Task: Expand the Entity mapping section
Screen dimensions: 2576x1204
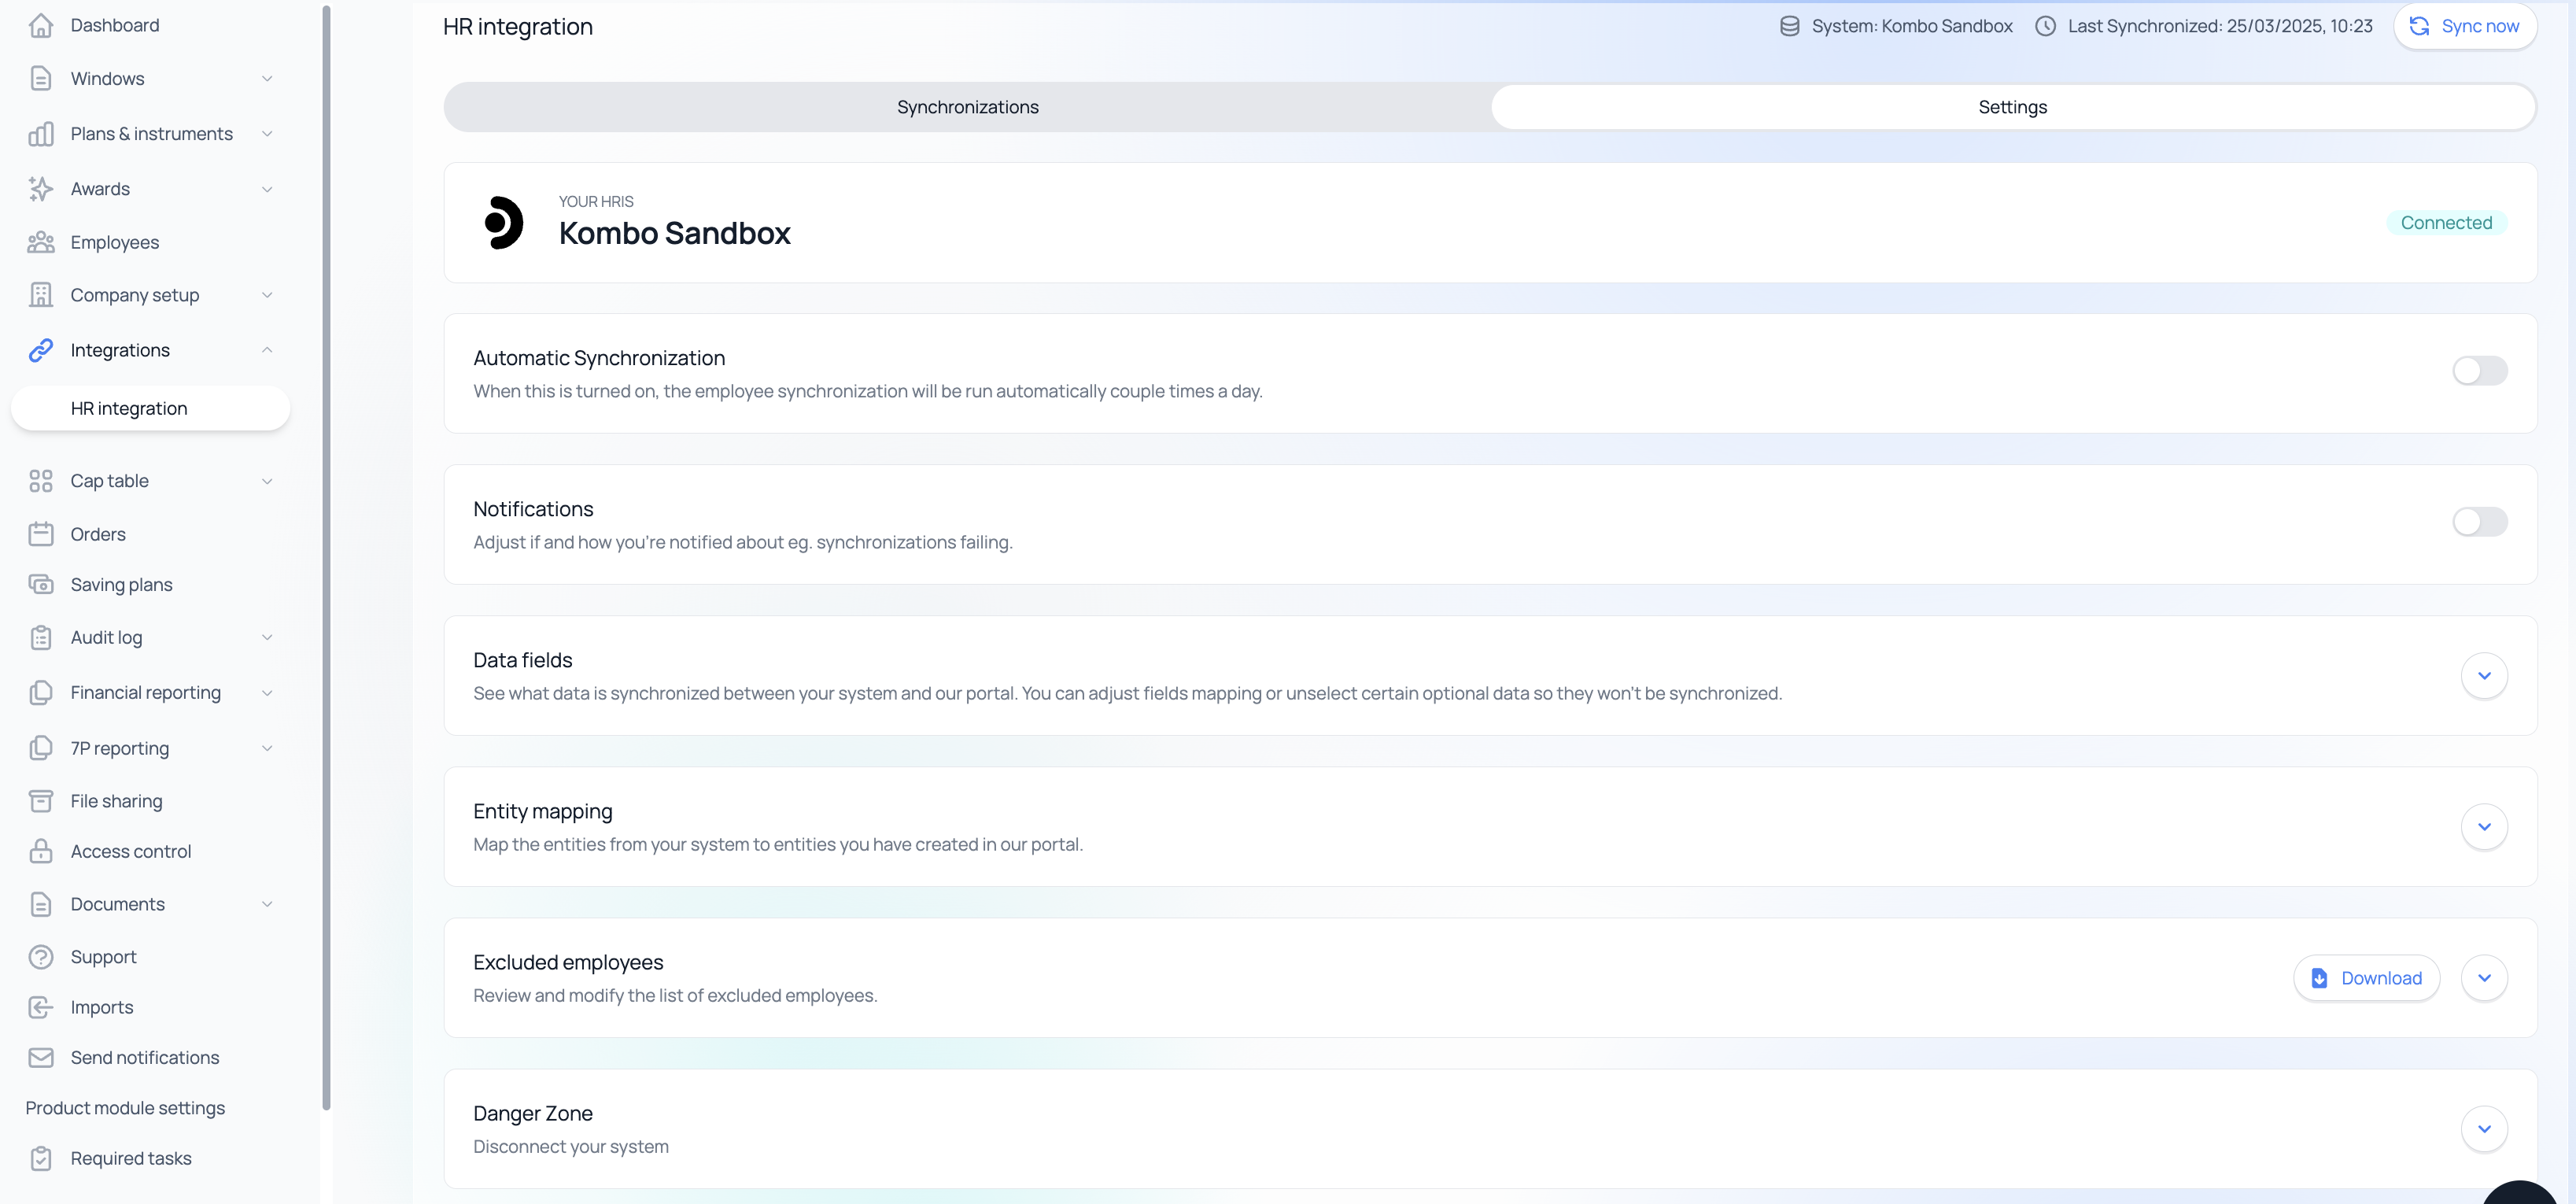Action: (x=2484, y=827)
